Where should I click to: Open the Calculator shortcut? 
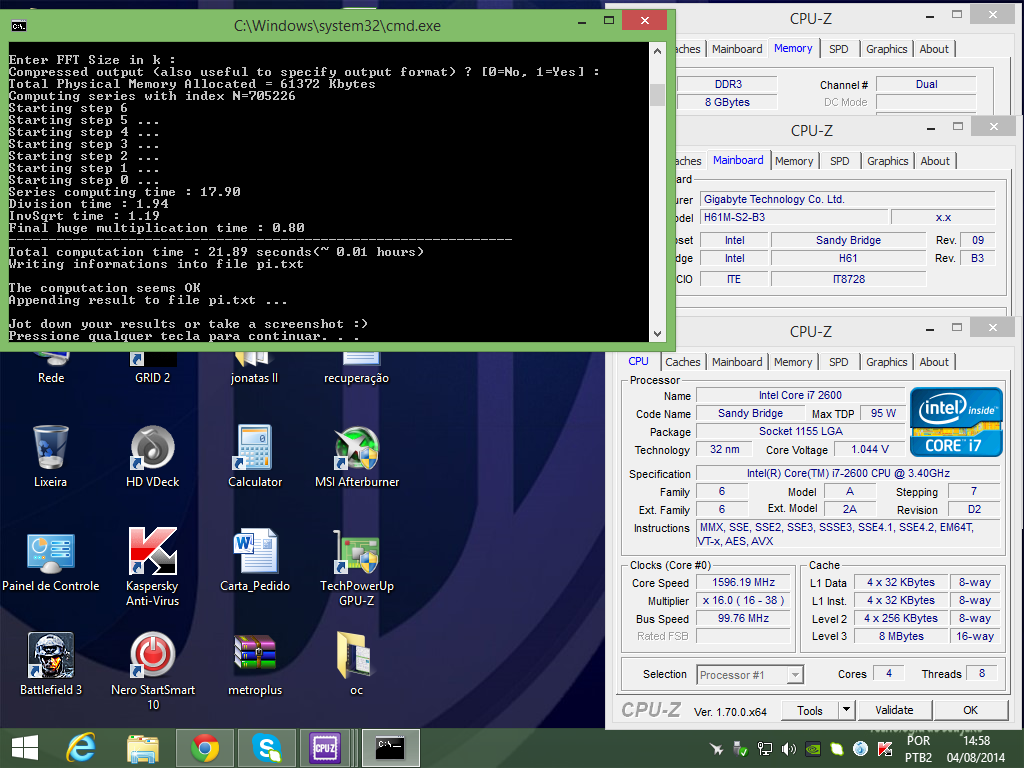tap(255, 456)
